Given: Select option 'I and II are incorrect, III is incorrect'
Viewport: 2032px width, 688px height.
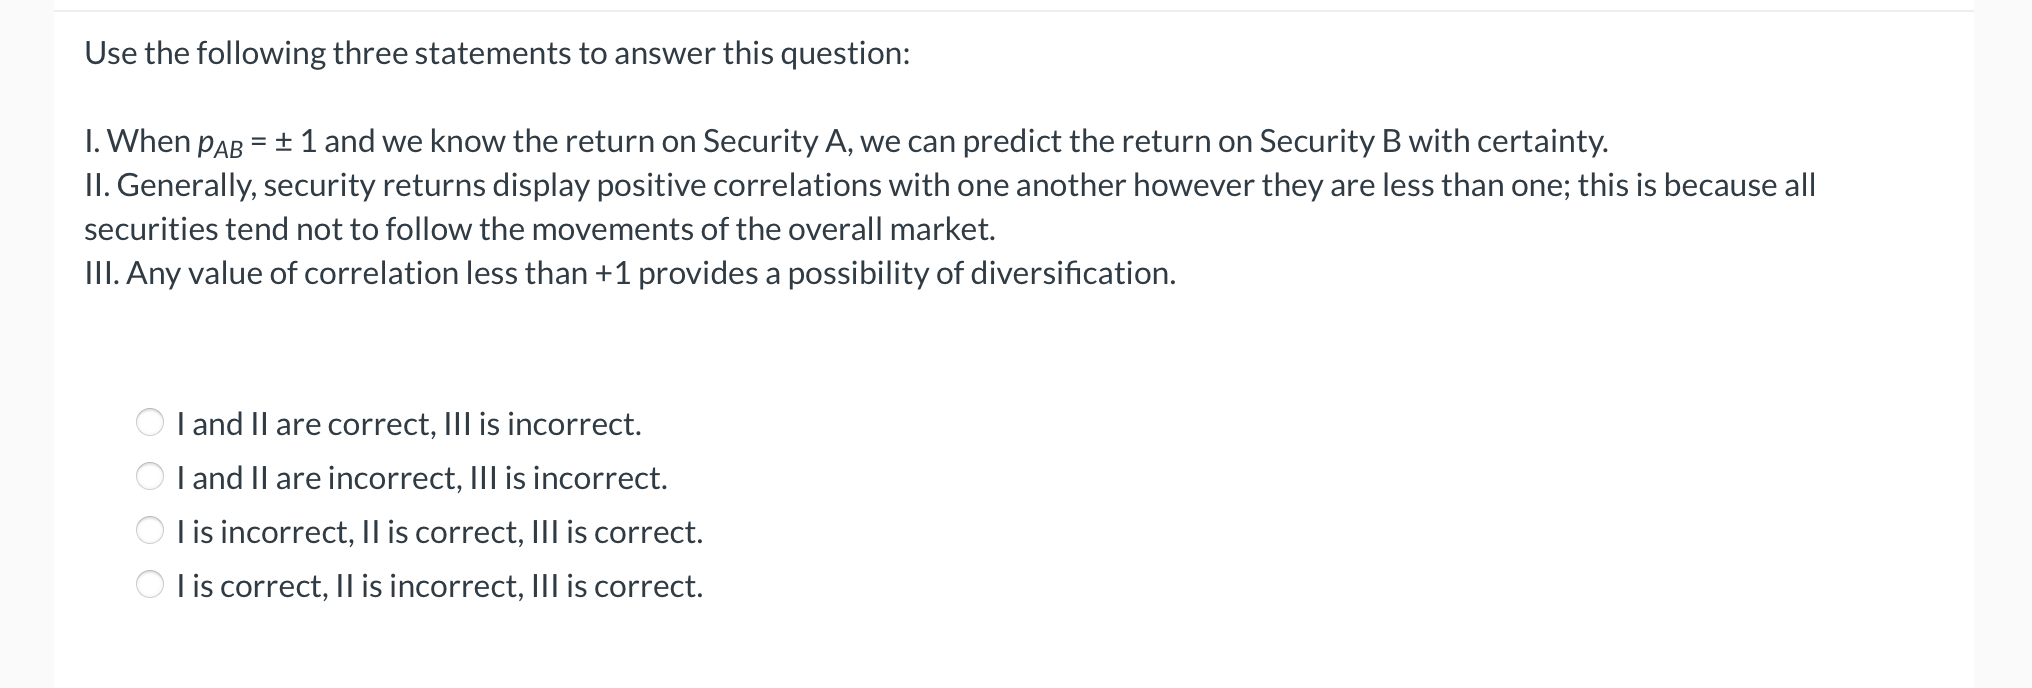Looking at the screenshot, I should (423, 479).
